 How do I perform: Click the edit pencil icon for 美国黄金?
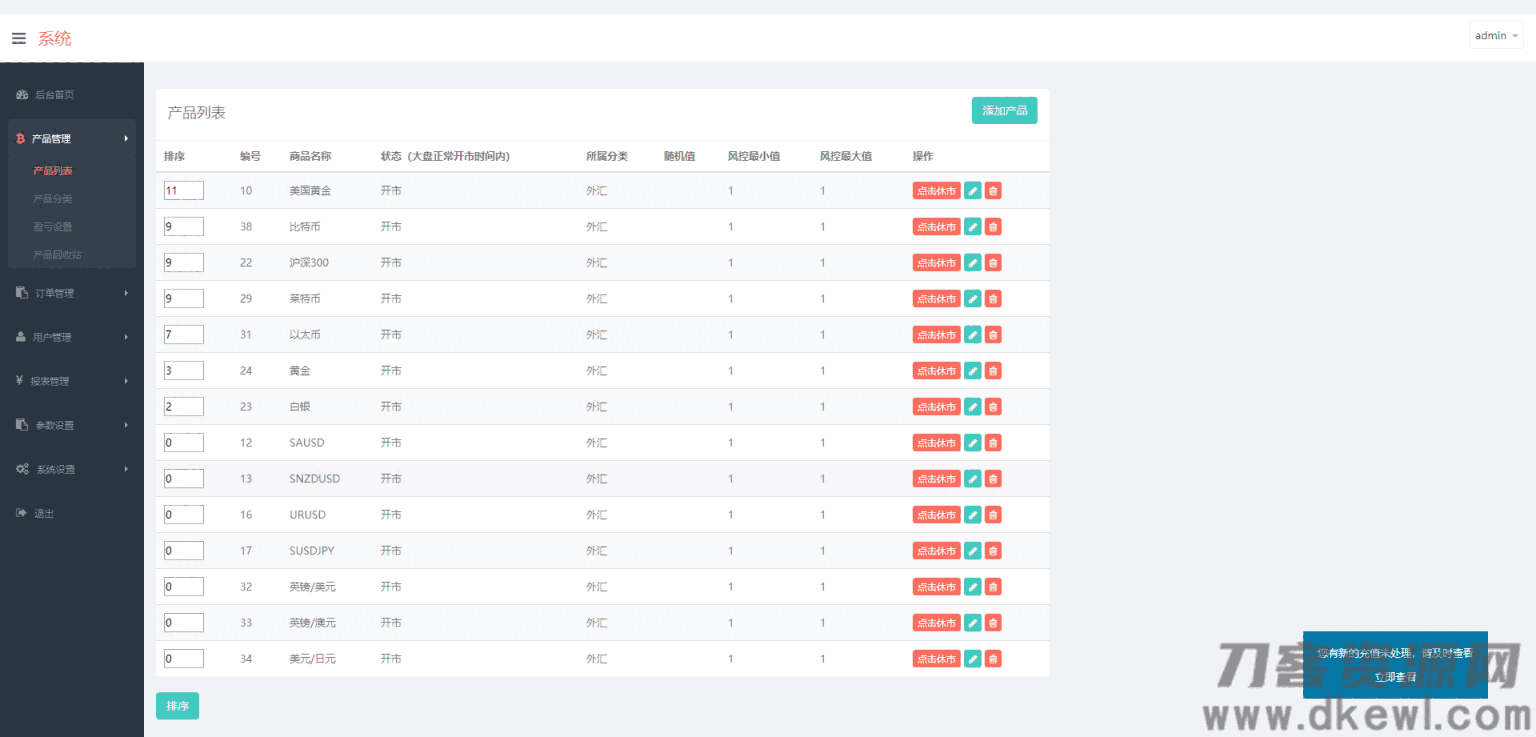[x=972, y=191]
